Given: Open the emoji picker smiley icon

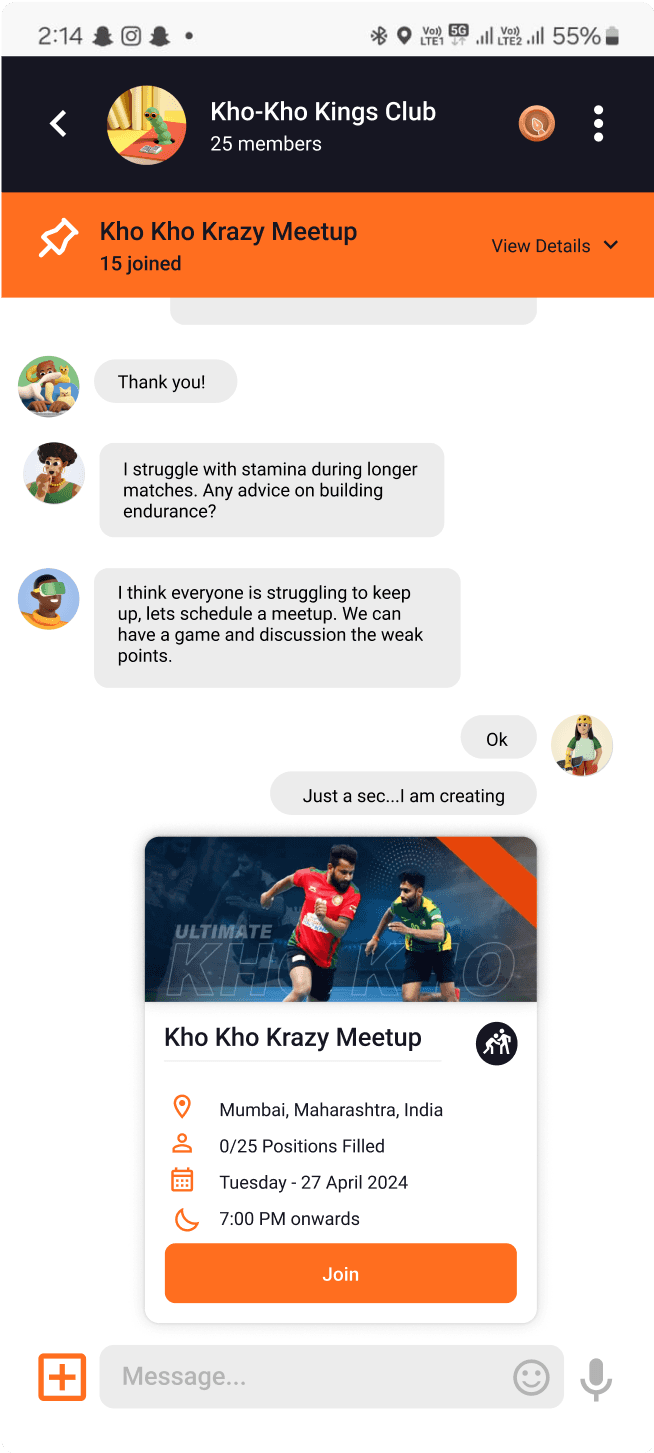Looking at the screenshot, I should (x=531, y=1377).
